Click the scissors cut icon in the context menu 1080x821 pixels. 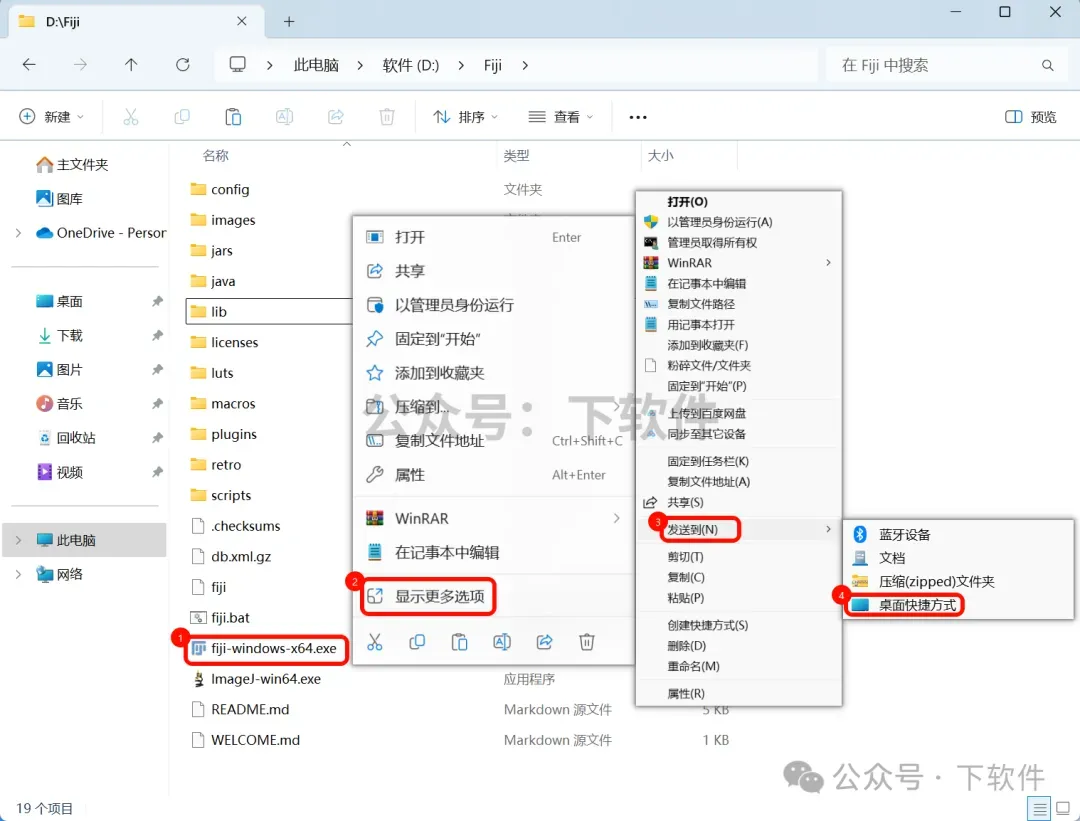click(375, 643)
